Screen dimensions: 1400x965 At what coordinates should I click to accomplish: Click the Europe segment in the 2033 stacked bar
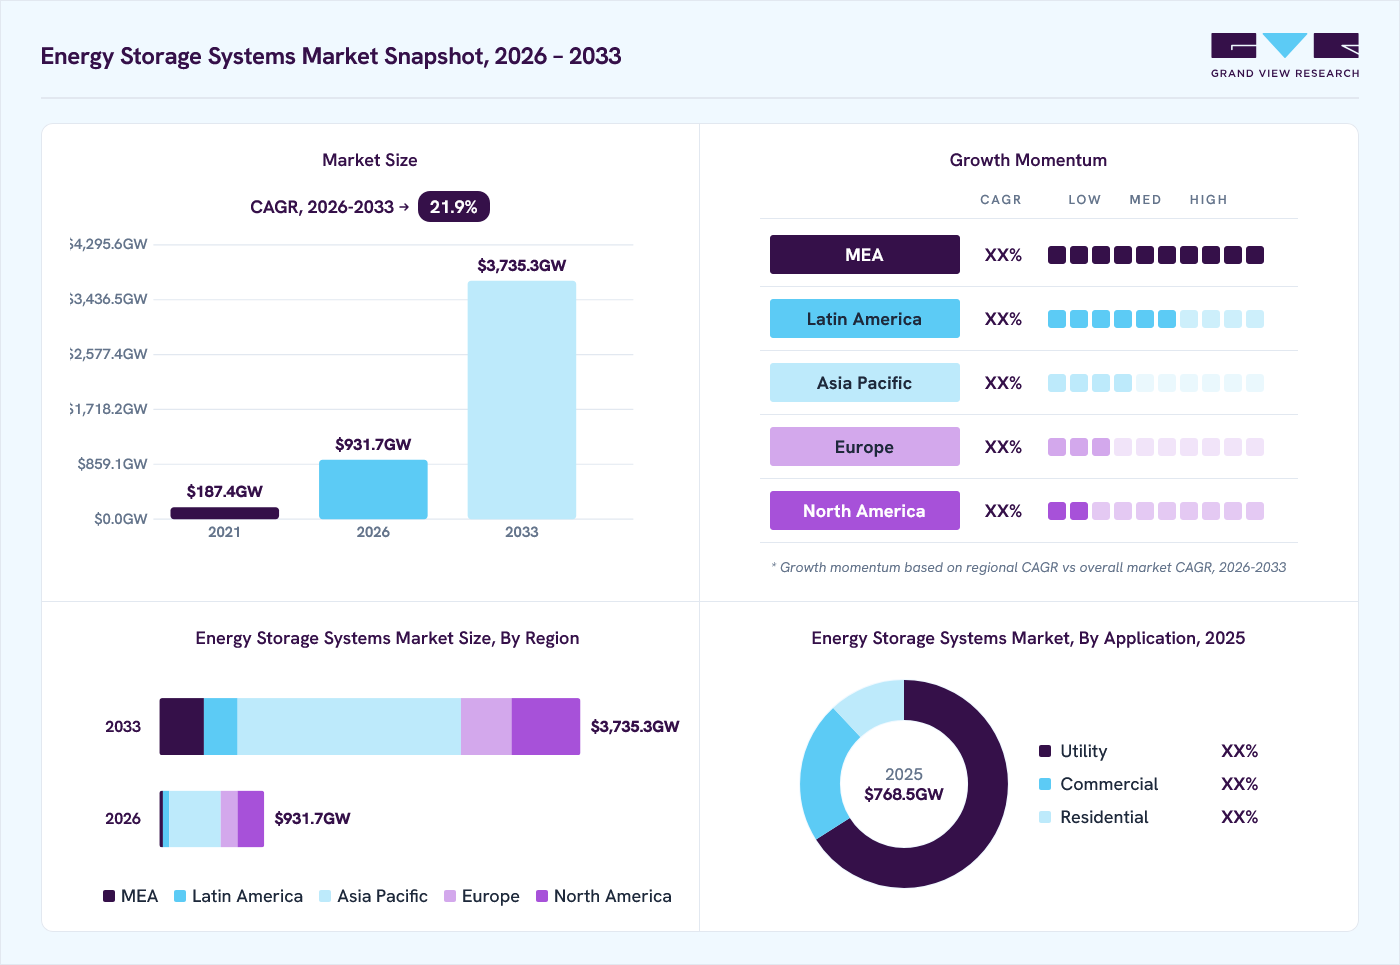486,726
